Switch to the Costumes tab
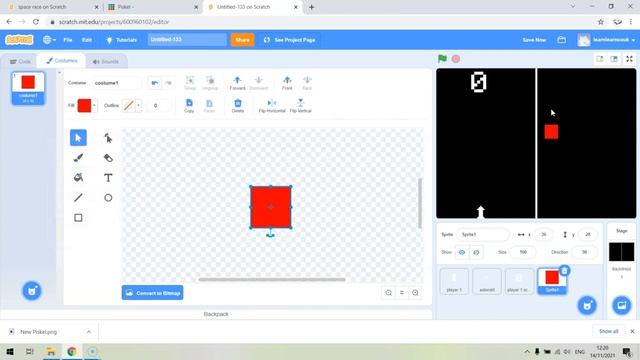 (x=62, y=60)
